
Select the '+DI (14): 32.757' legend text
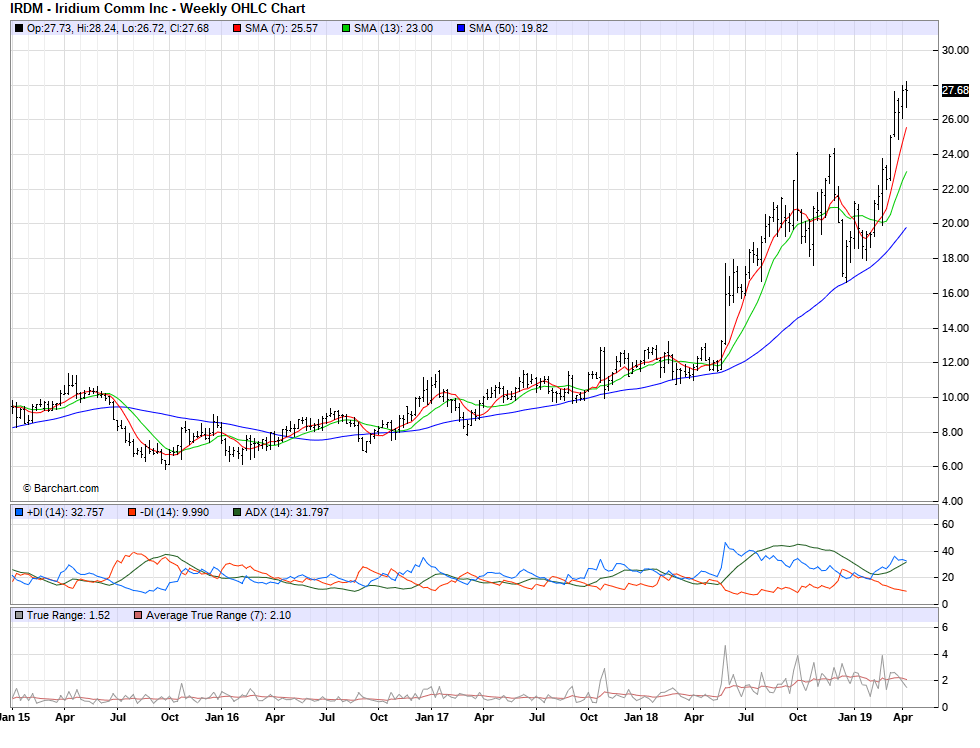pos(66,512)
